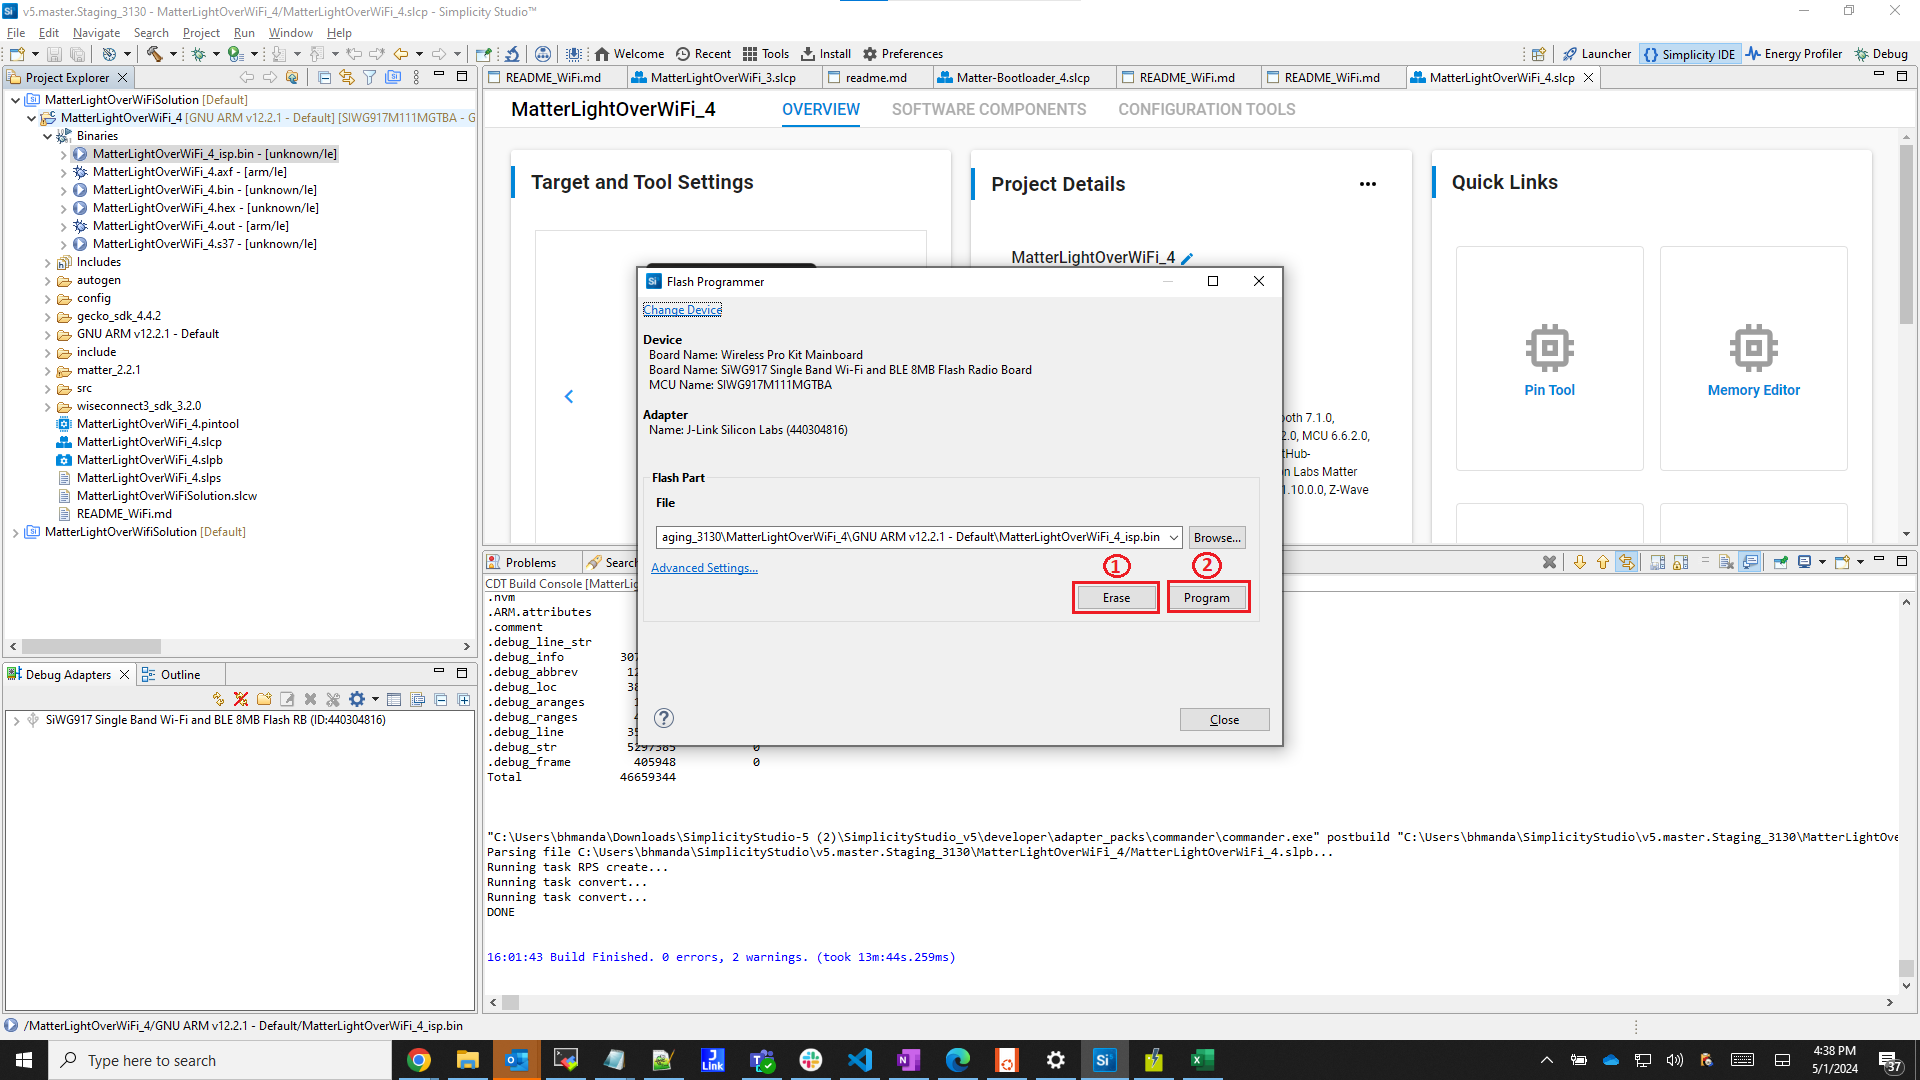1920x1080 pixels.
Task: Open the three-dot menu in Project Details
Action: tap(1368, 184)
